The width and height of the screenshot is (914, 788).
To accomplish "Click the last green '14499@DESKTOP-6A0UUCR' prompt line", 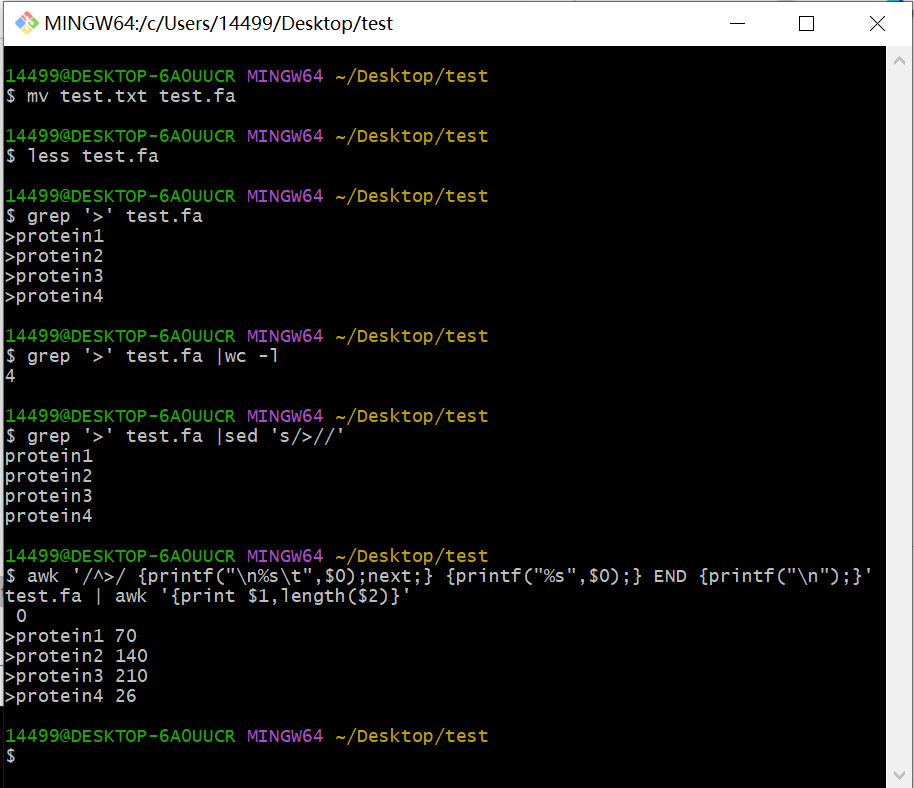I will coord(121,736).
